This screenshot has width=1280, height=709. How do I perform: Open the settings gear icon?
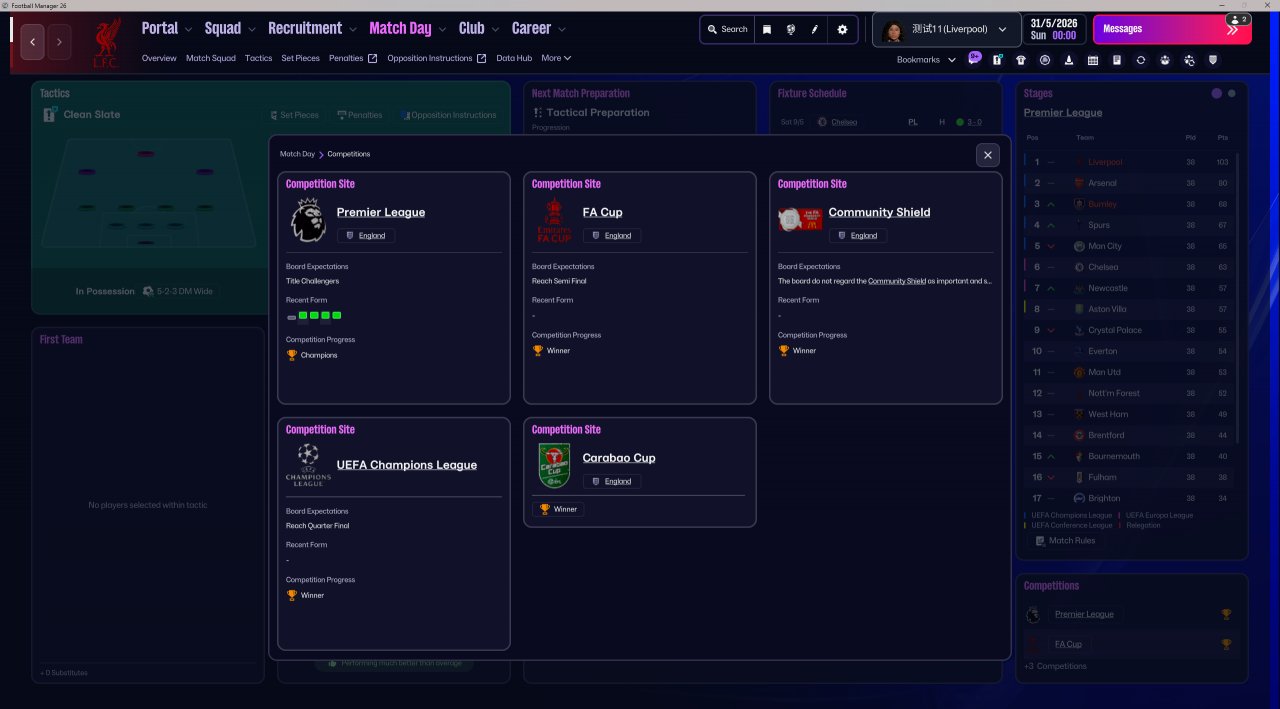(x=842, y=30)
